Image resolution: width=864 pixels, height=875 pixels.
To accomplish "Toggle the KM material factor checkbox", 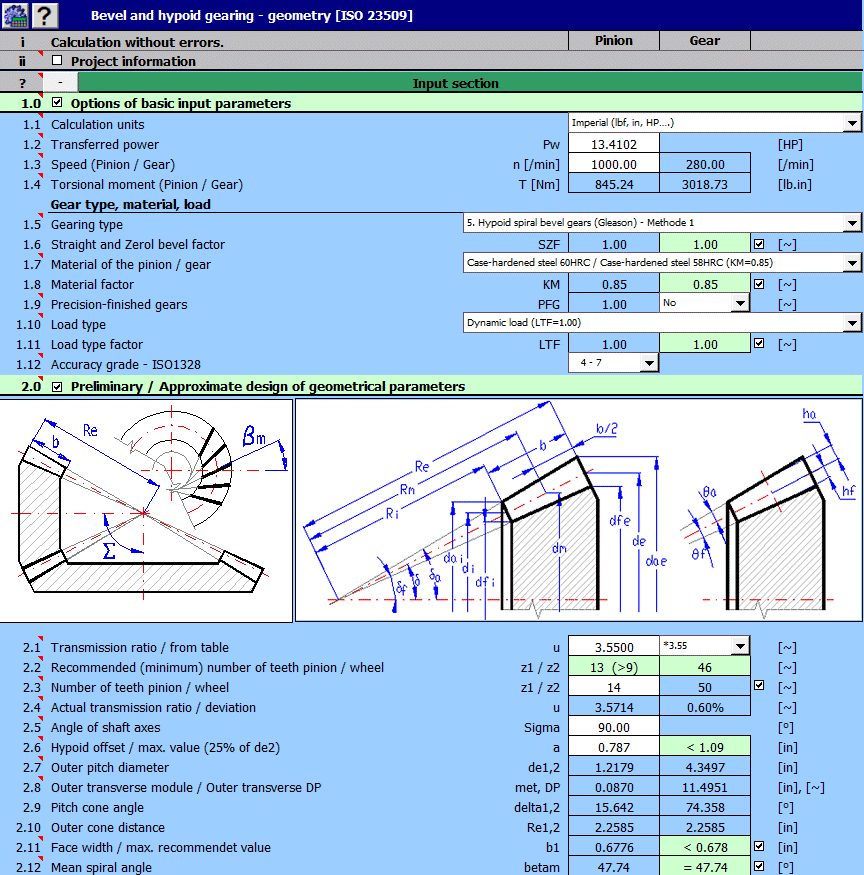I will pos(760,283).
